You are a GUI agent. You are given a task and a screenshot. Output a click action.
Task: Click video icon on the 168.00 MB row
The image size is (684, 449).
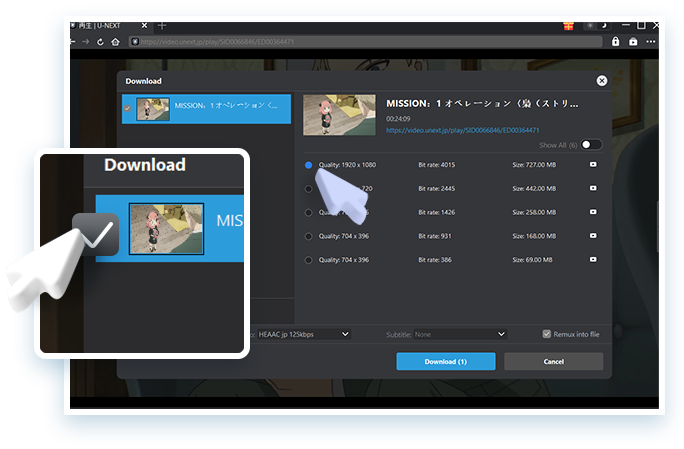click(x=593, y=236)
